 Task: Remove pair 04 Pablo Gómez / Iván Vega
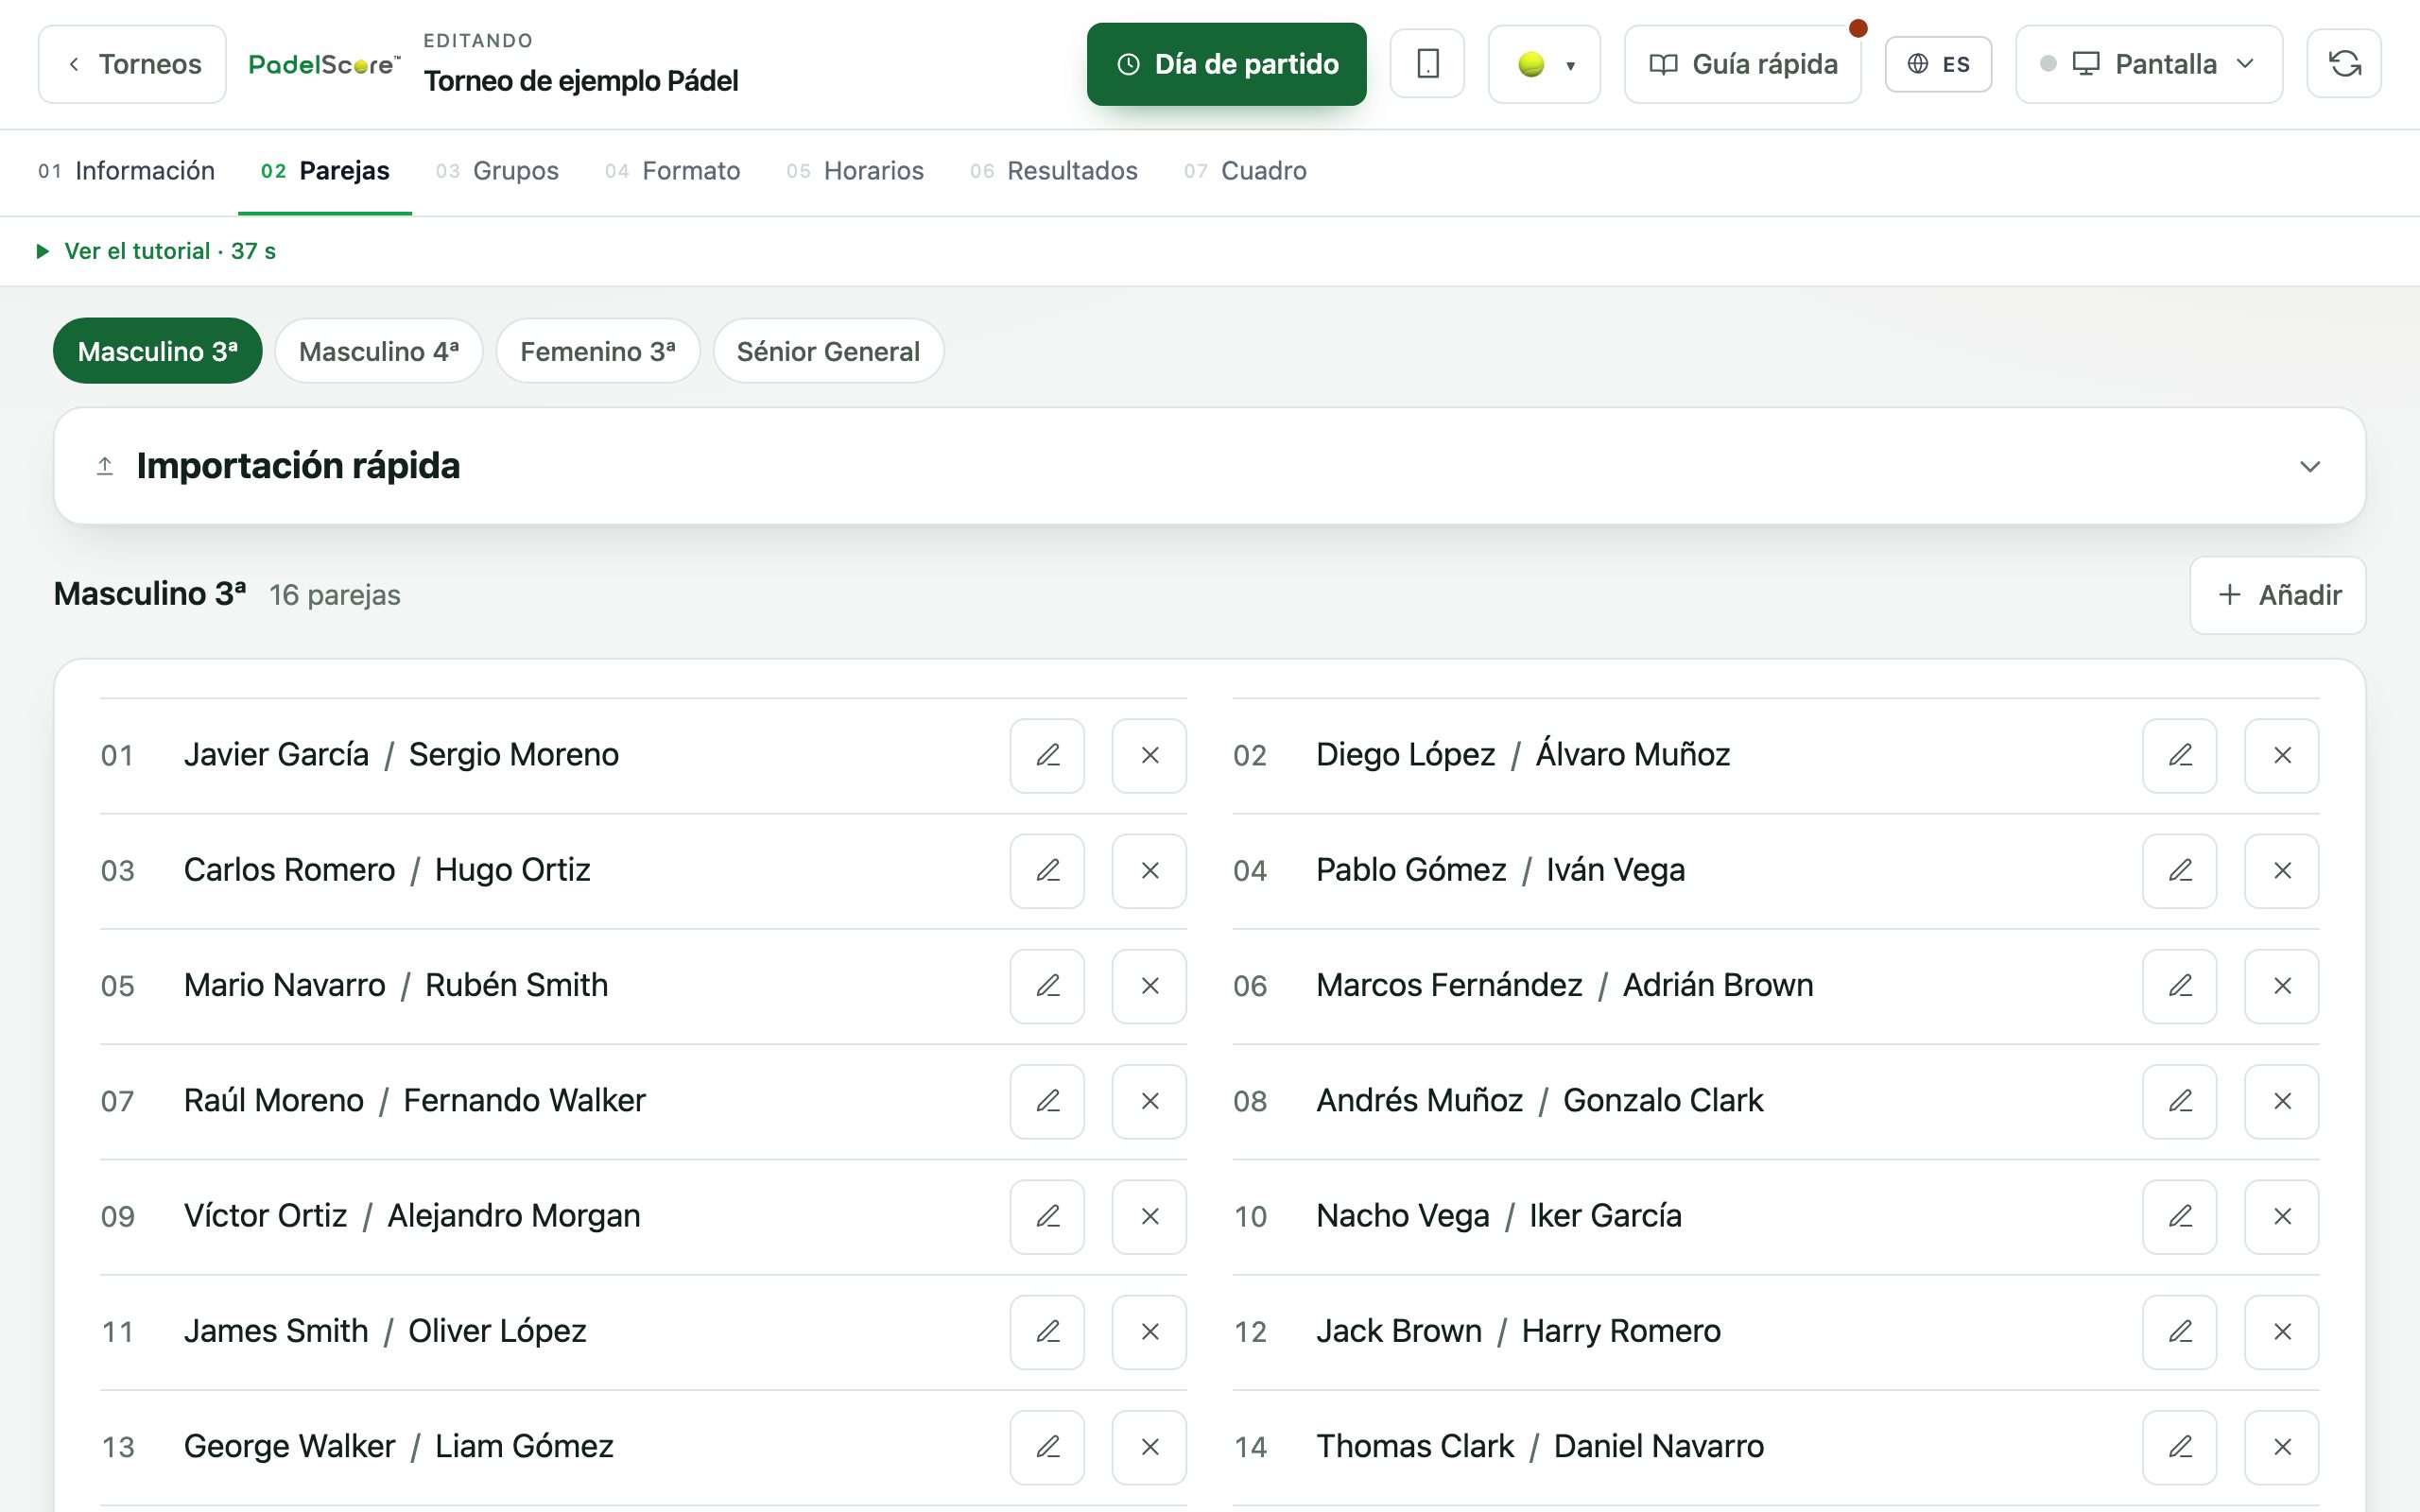point(2281,870)
